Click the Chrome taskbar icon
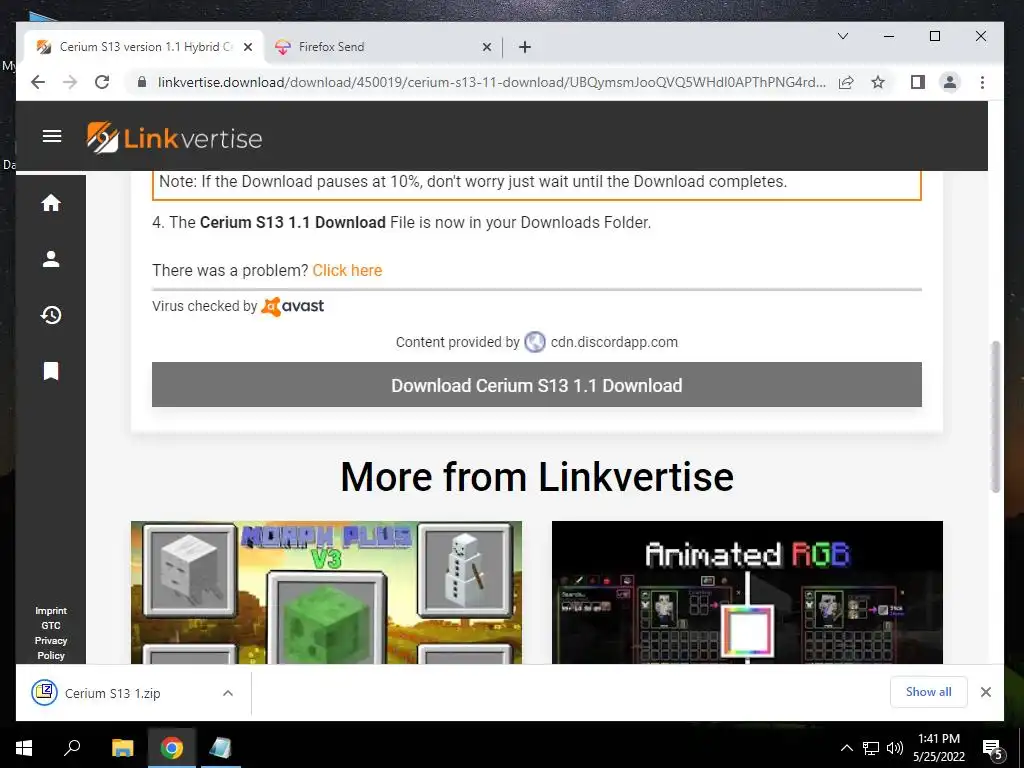The width and height of the screenshot is (1024, 768). [172, 748]
